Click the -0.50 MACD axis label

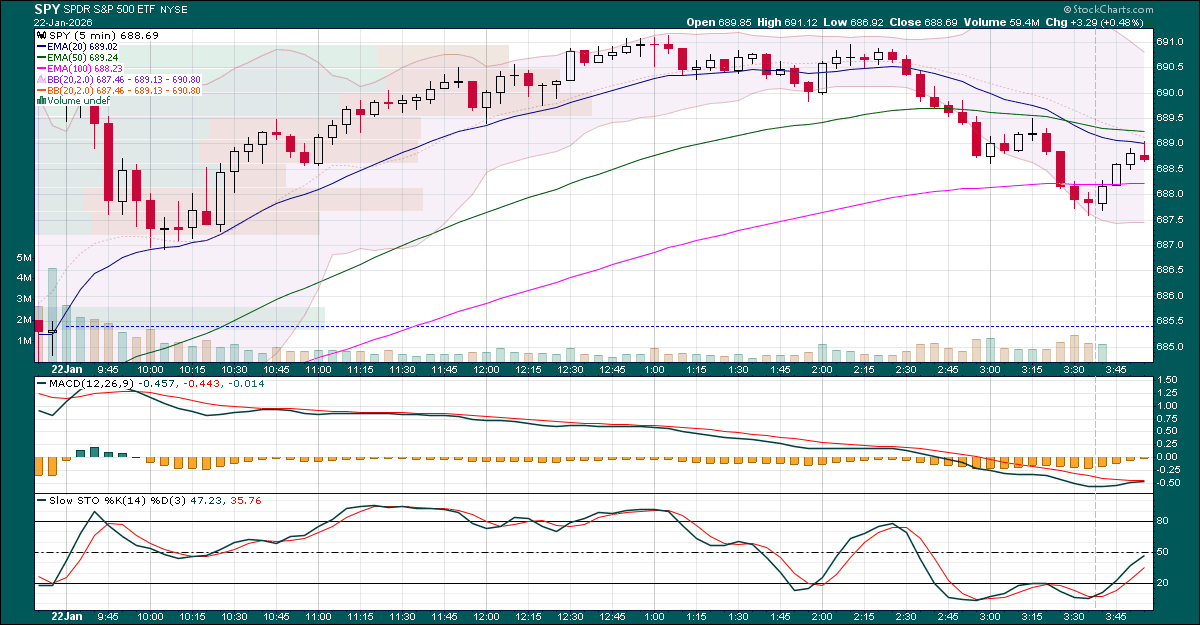(x=1167, y=483)
